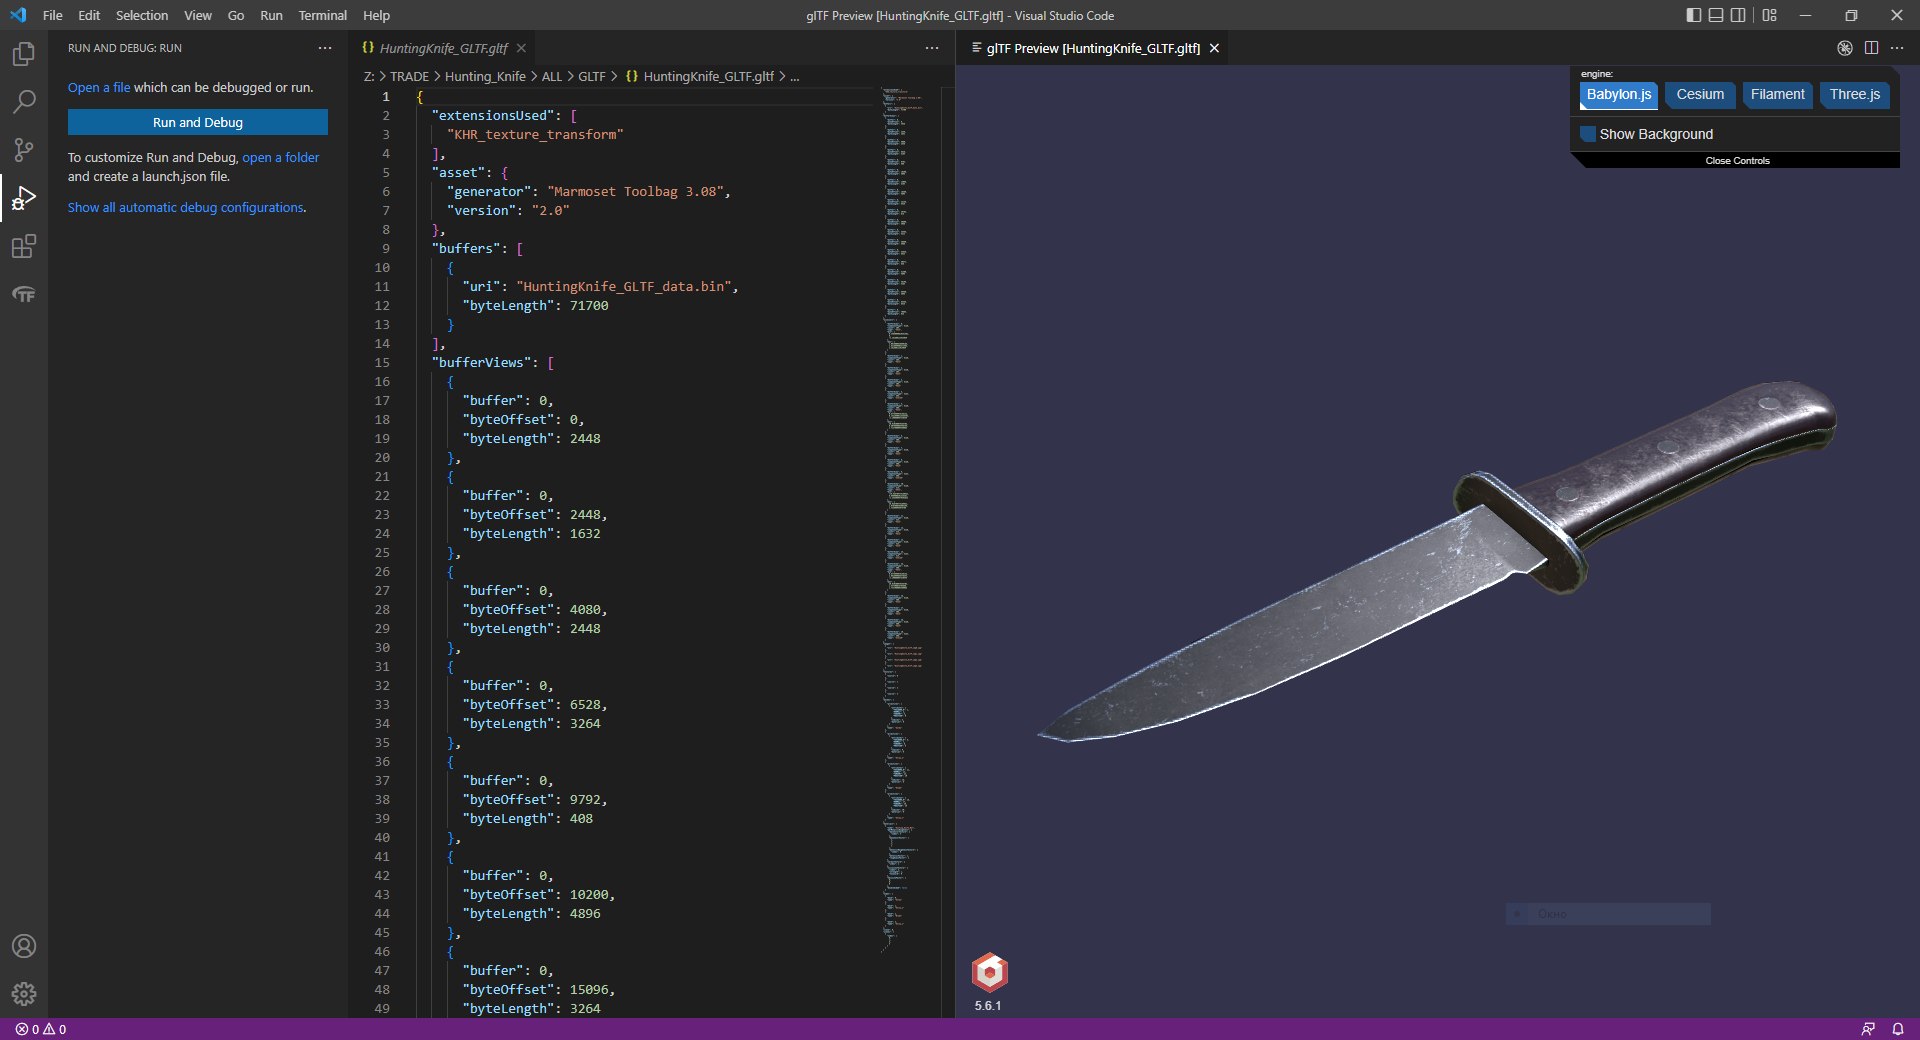Toggle the bottom panel layout icon

1716,15
